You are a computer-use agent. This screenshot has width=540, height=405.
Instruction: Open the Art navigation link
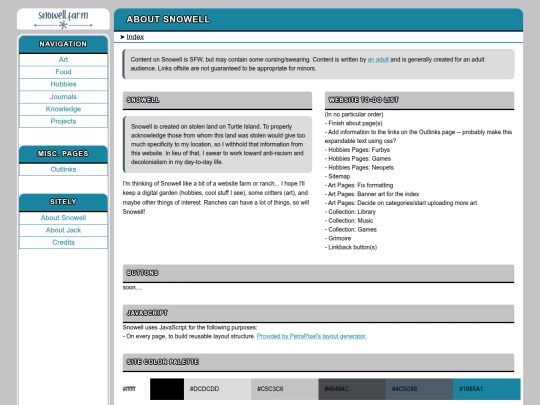tap(63, 60)
